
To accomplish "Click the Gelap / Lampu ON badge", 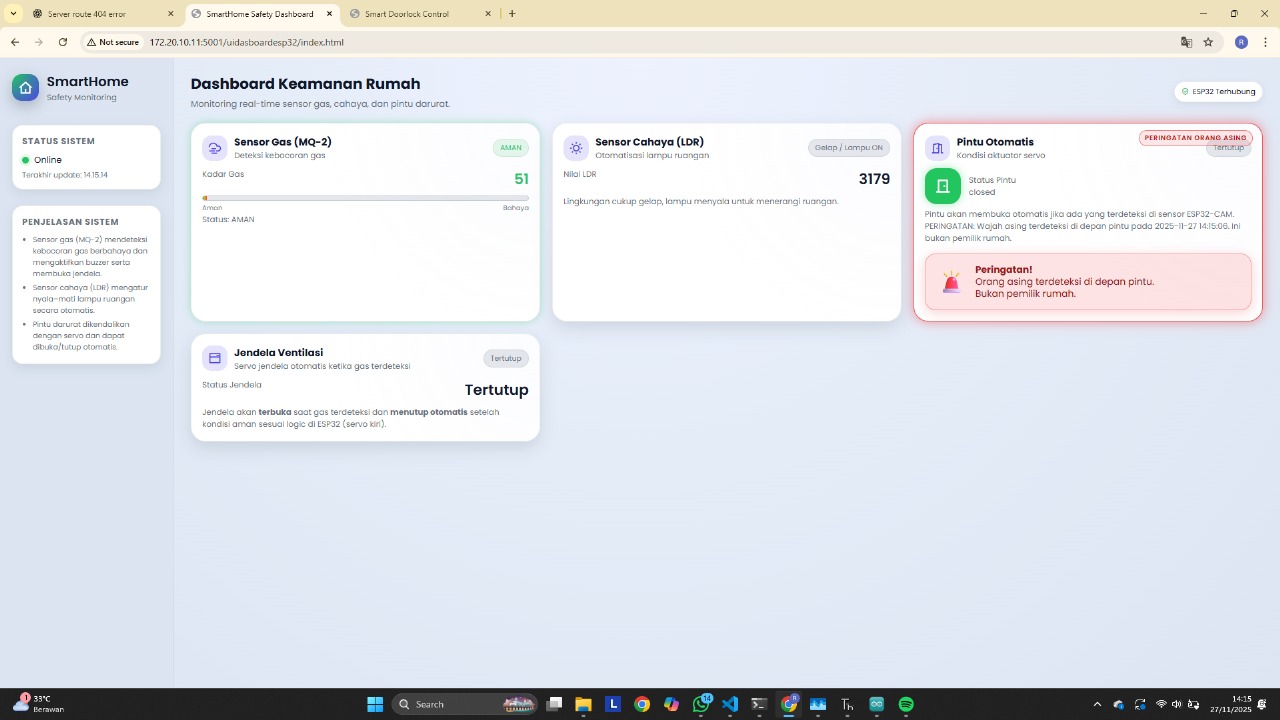I will [x=848, y=148].
